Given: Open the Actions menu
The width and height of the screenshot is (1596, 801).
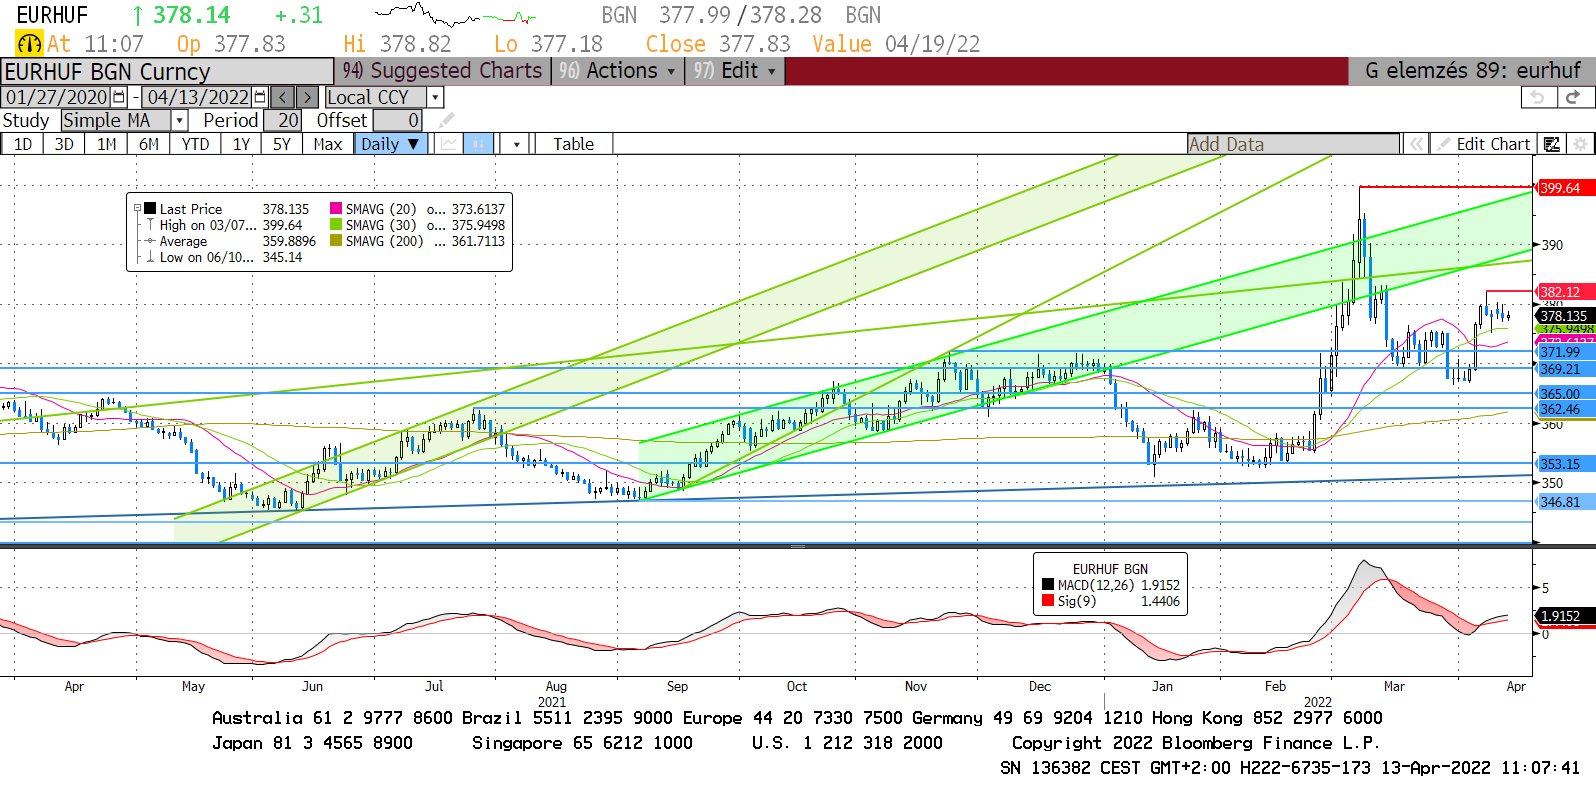Looking at the screenshot, I should [617, 71].
